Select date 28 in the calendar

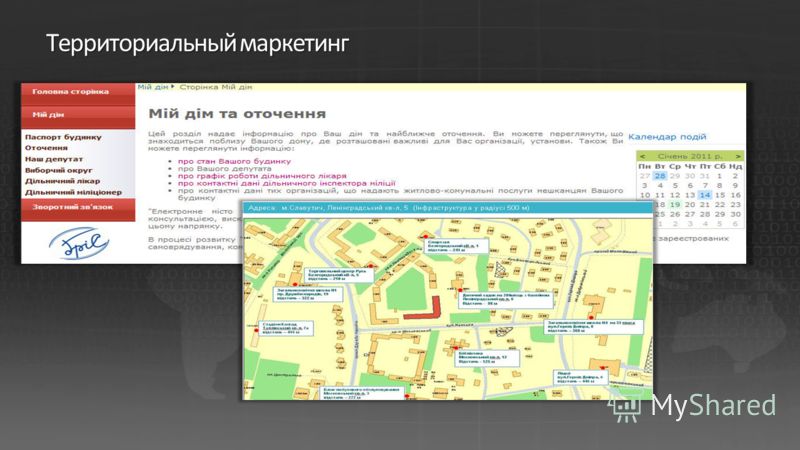tap(660, 176)
